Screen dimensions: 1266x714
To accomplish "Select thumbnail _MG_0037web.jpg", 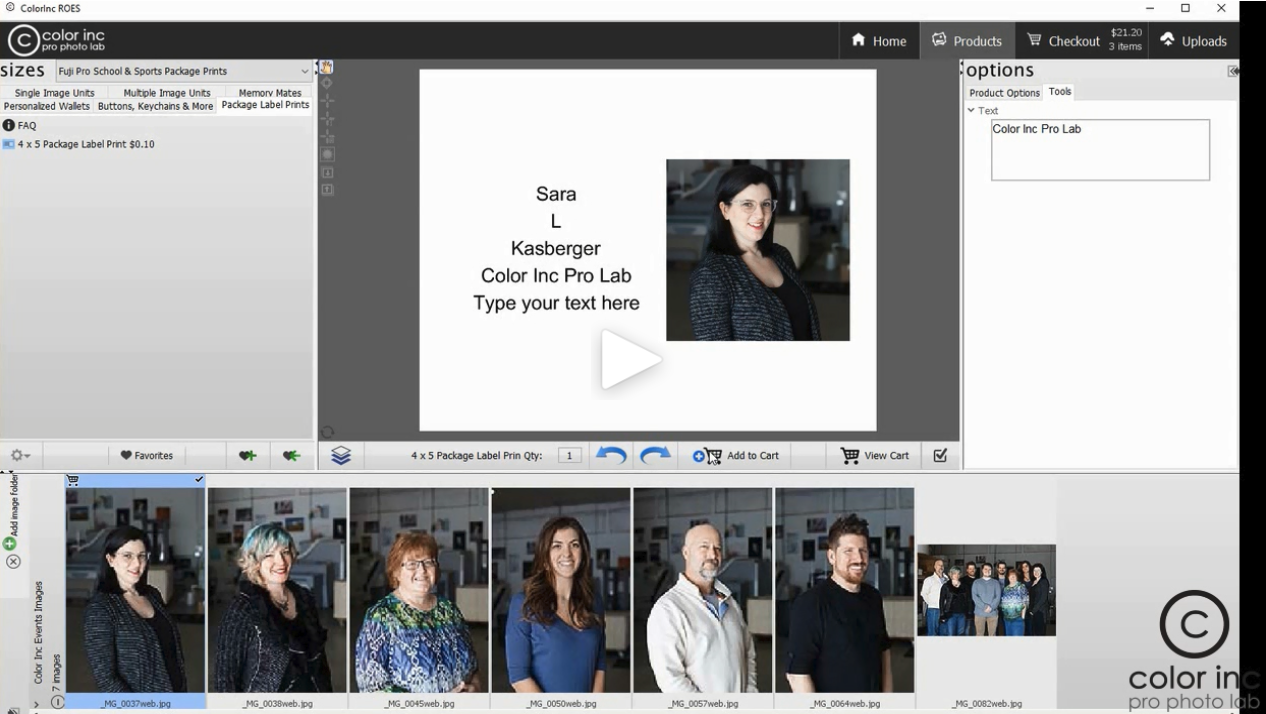I will (135, 591).
